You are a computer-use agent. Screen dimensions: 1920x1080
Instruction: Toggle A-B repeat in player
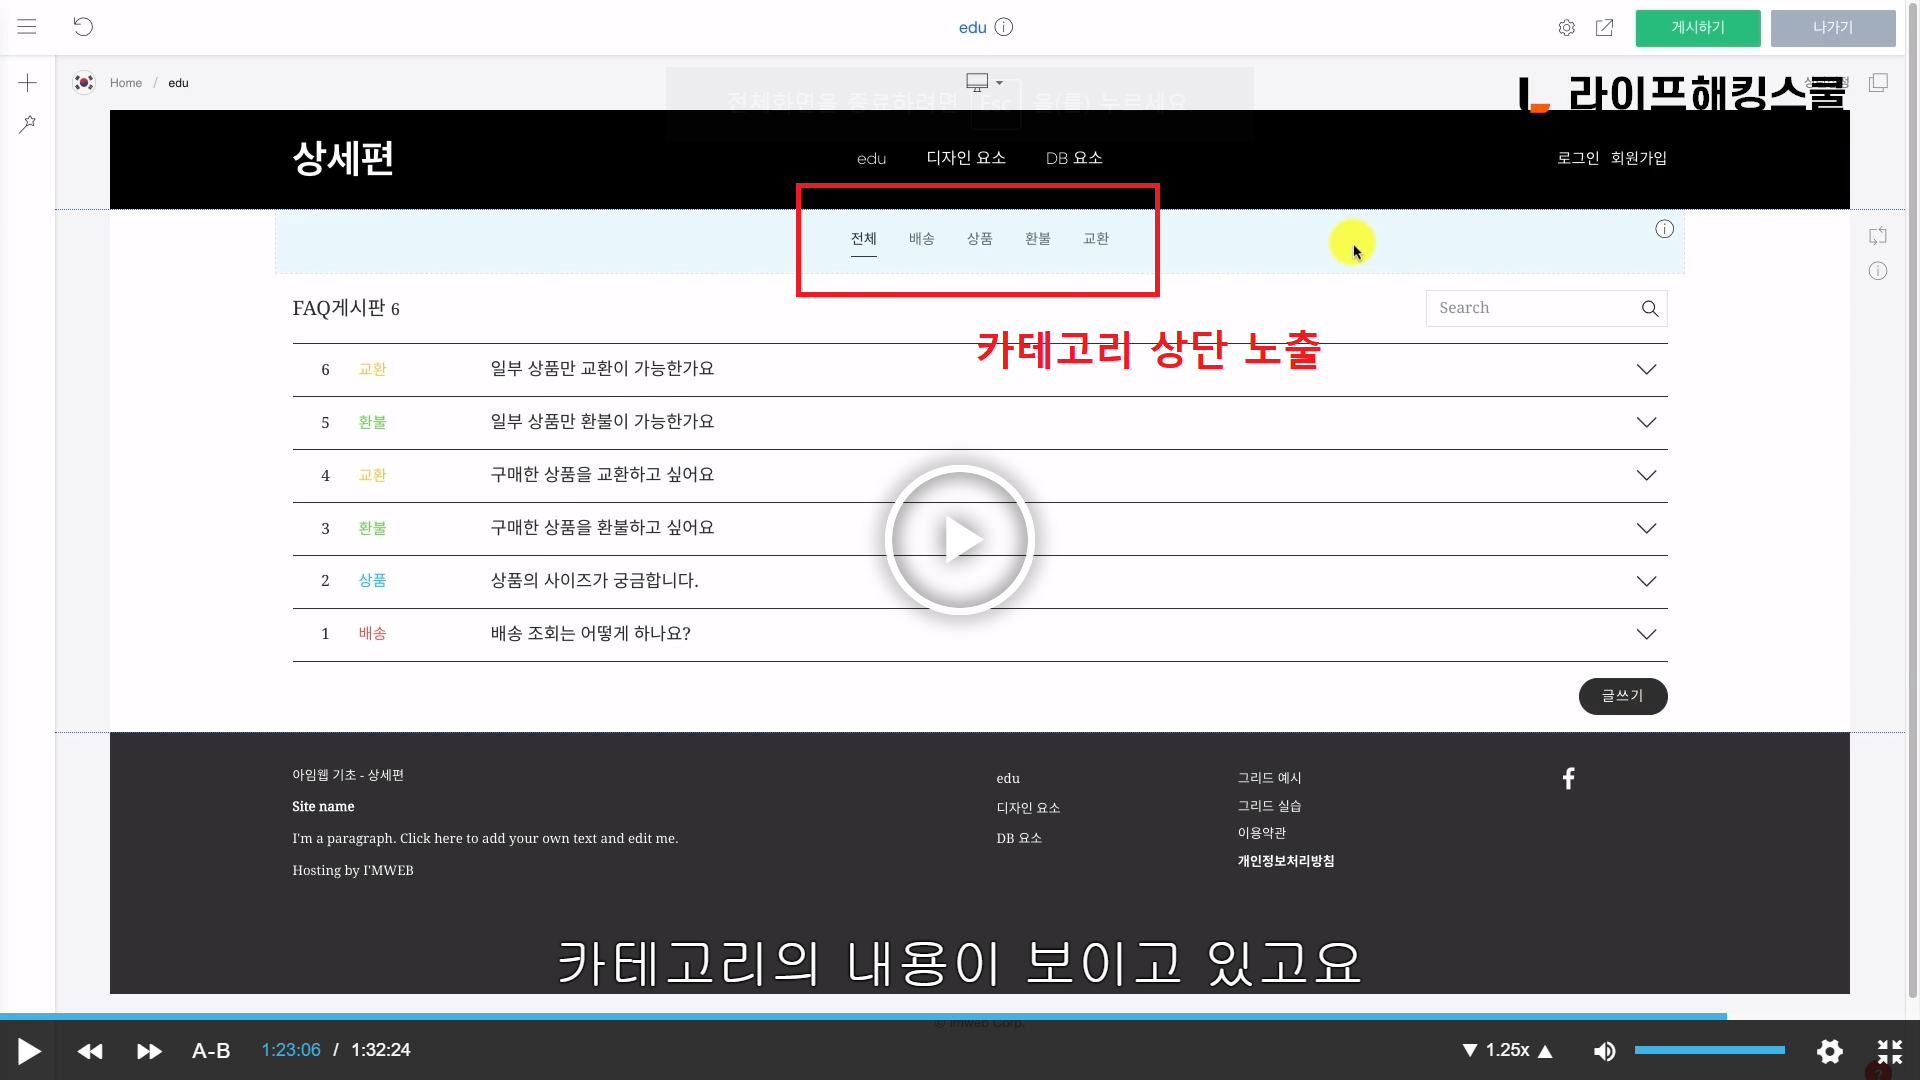coord(211,1051)
